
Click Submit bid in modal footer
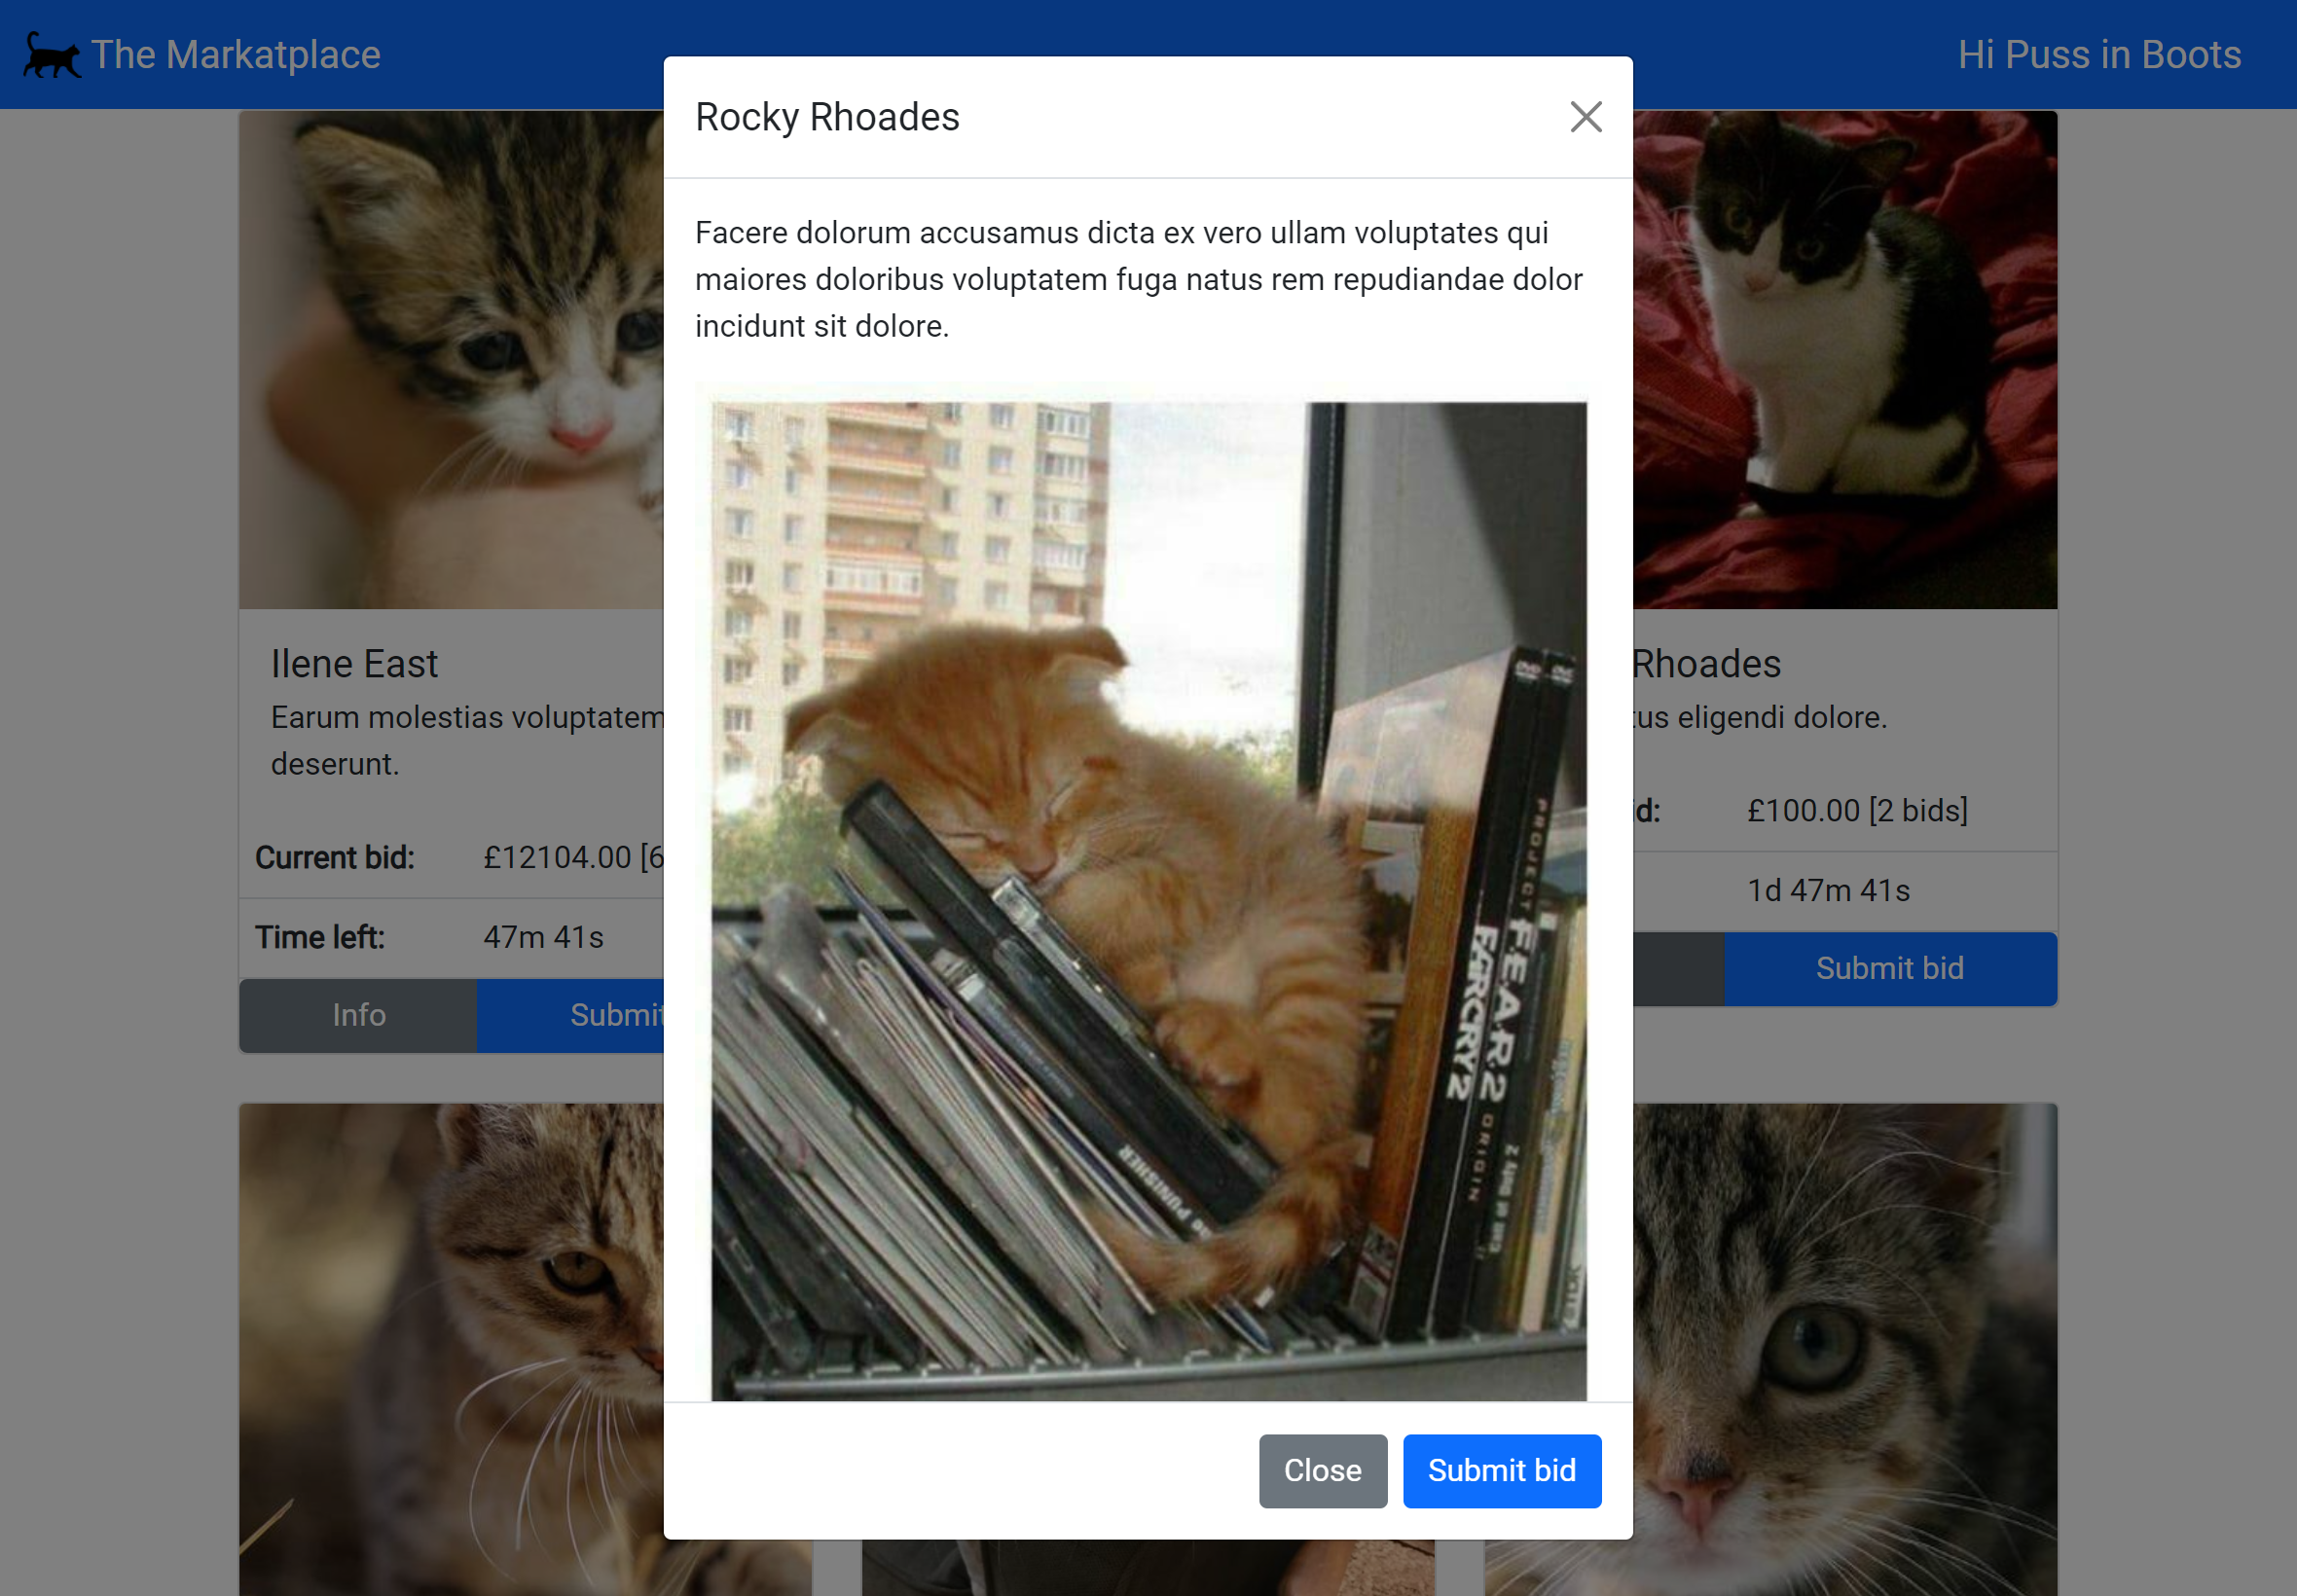pos(1501,1470)
